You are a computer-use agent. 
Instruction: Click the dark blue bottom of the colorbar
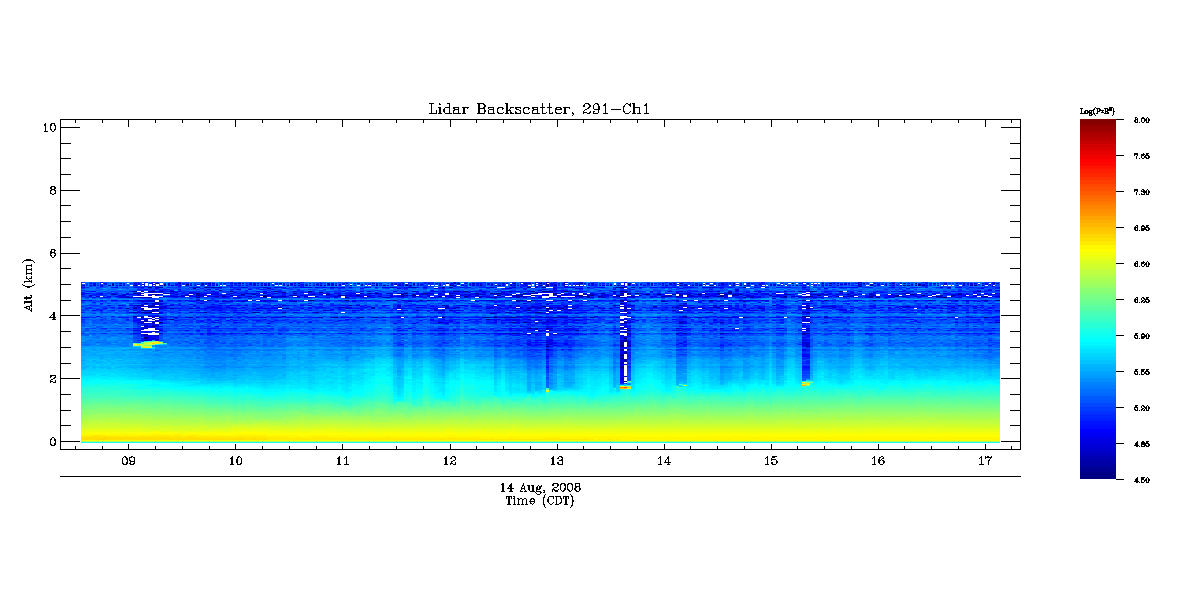(x=1100, y=472)
